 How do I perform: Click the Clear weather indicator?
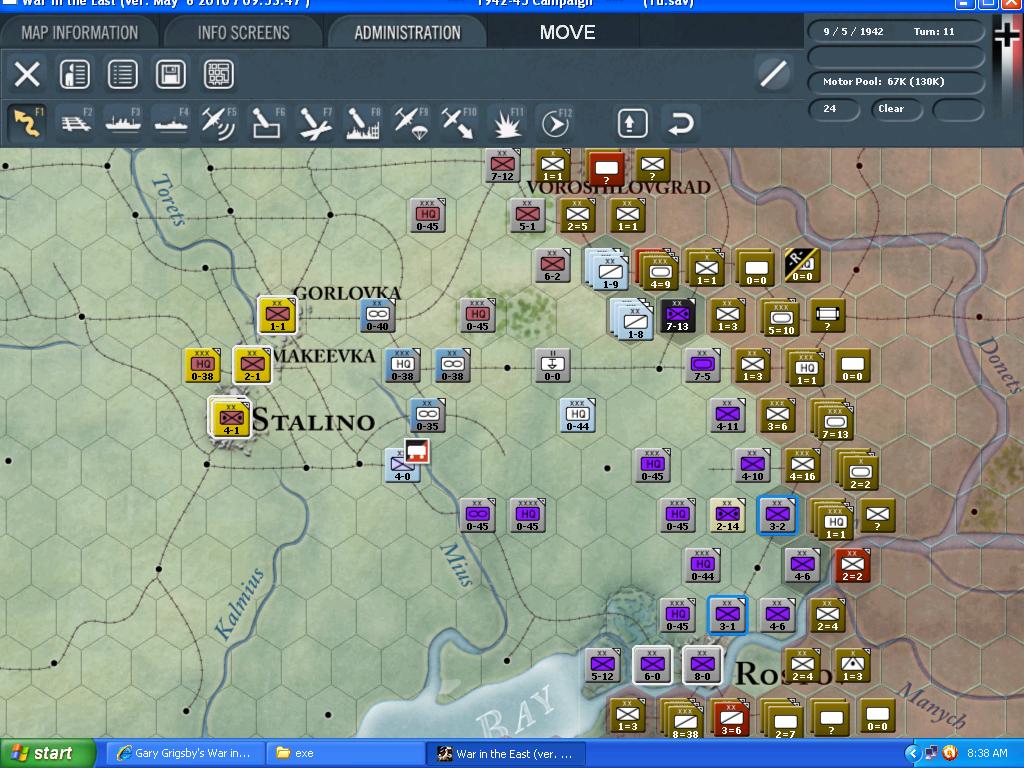[x=896, y=108]
